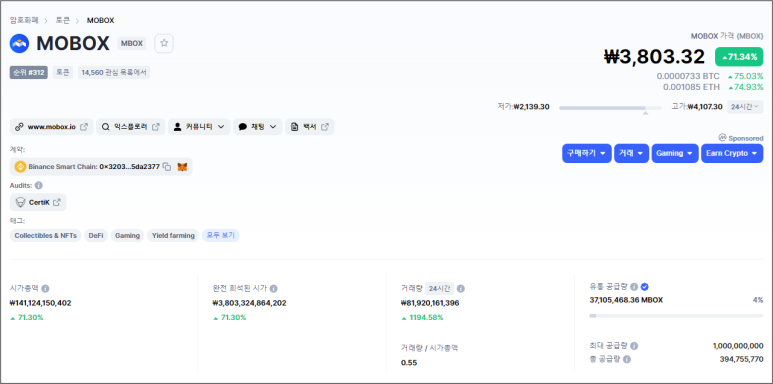
Task: Click the 순위 #312 rank badge
Action: coord(29,73)
